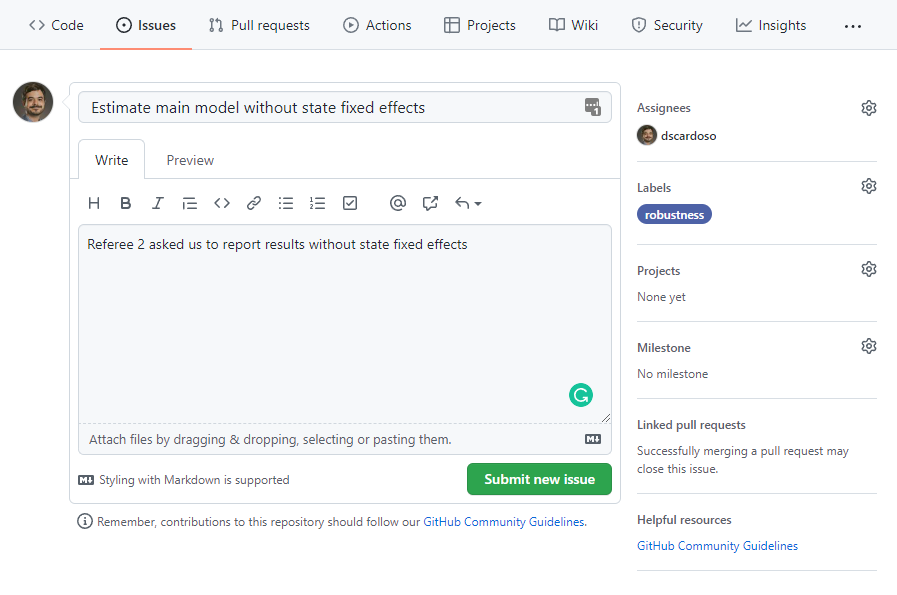Viewport: 897px width, 595px height.
Task: Add a task list checkbox
Action: click(350, 203)
